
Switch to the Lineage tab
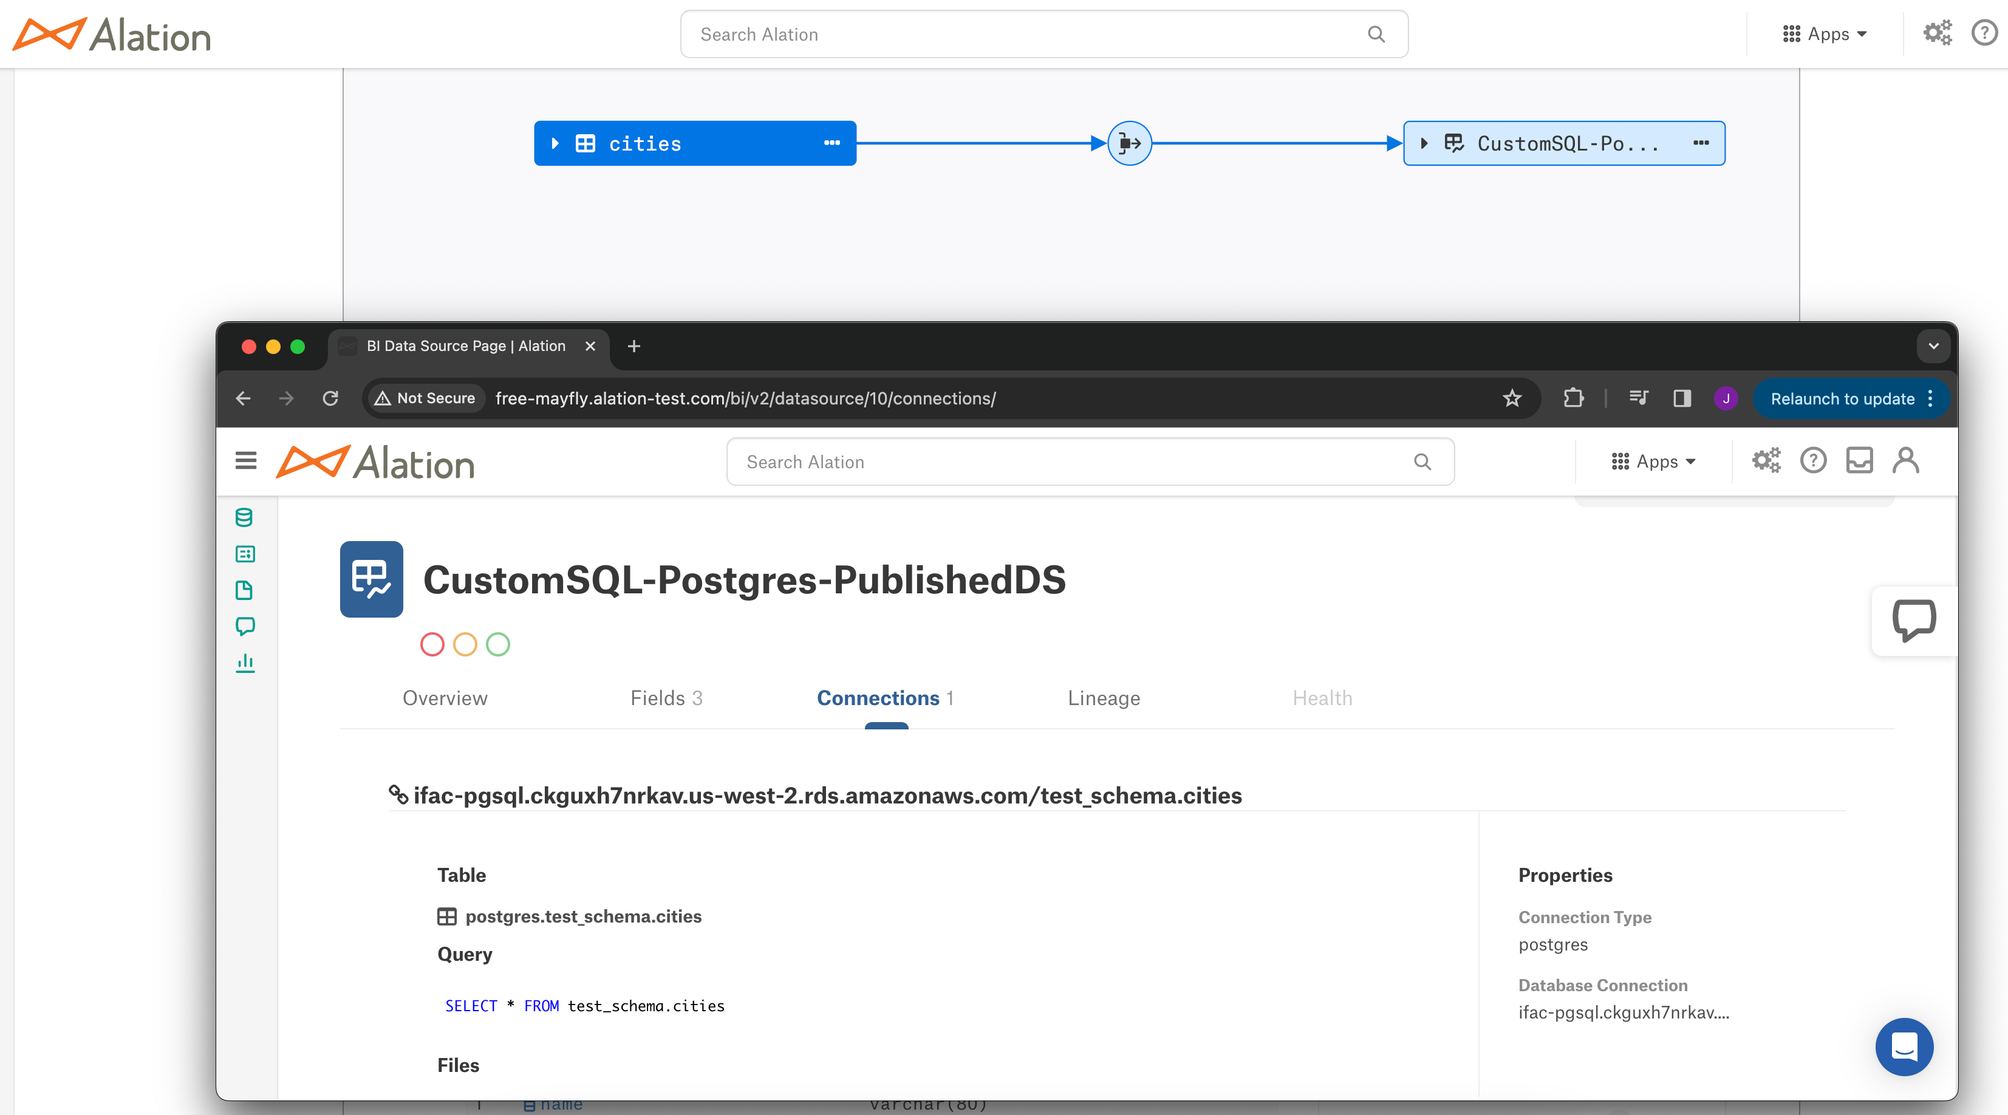point(1103,698)
